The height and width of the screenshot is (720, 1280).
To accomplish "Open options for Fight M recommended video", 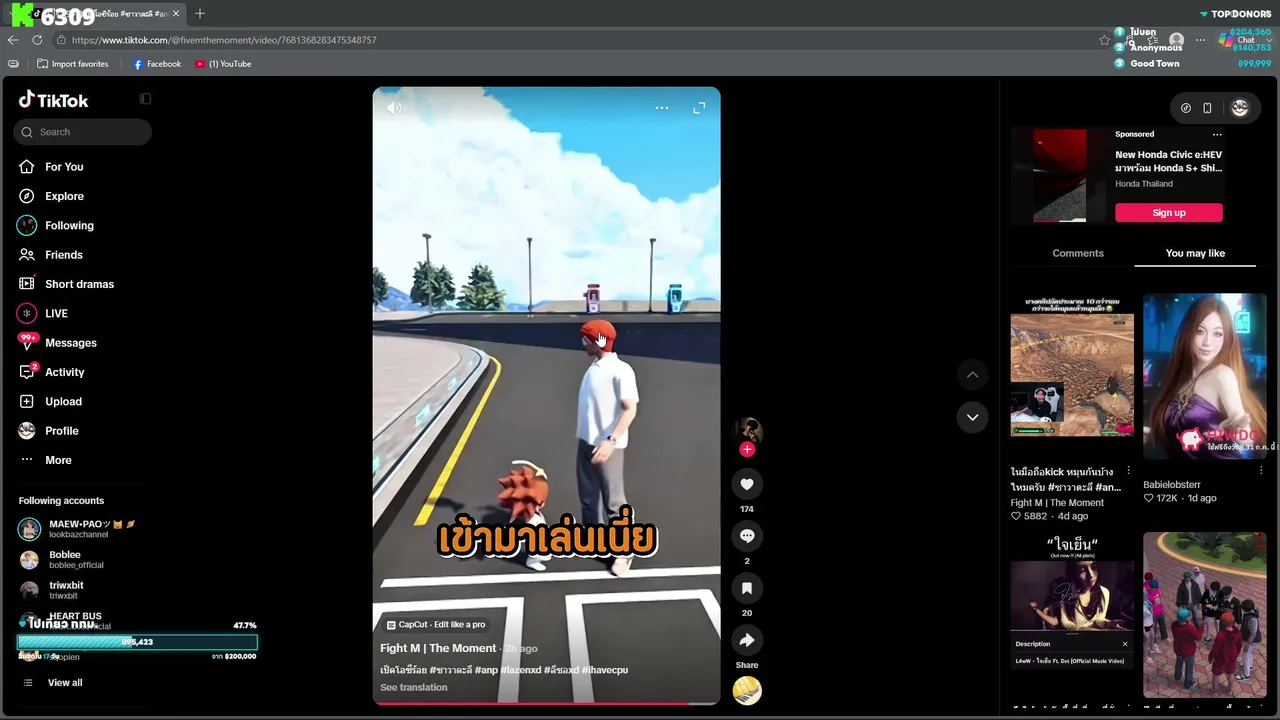I will click(x=1128, y=472).
